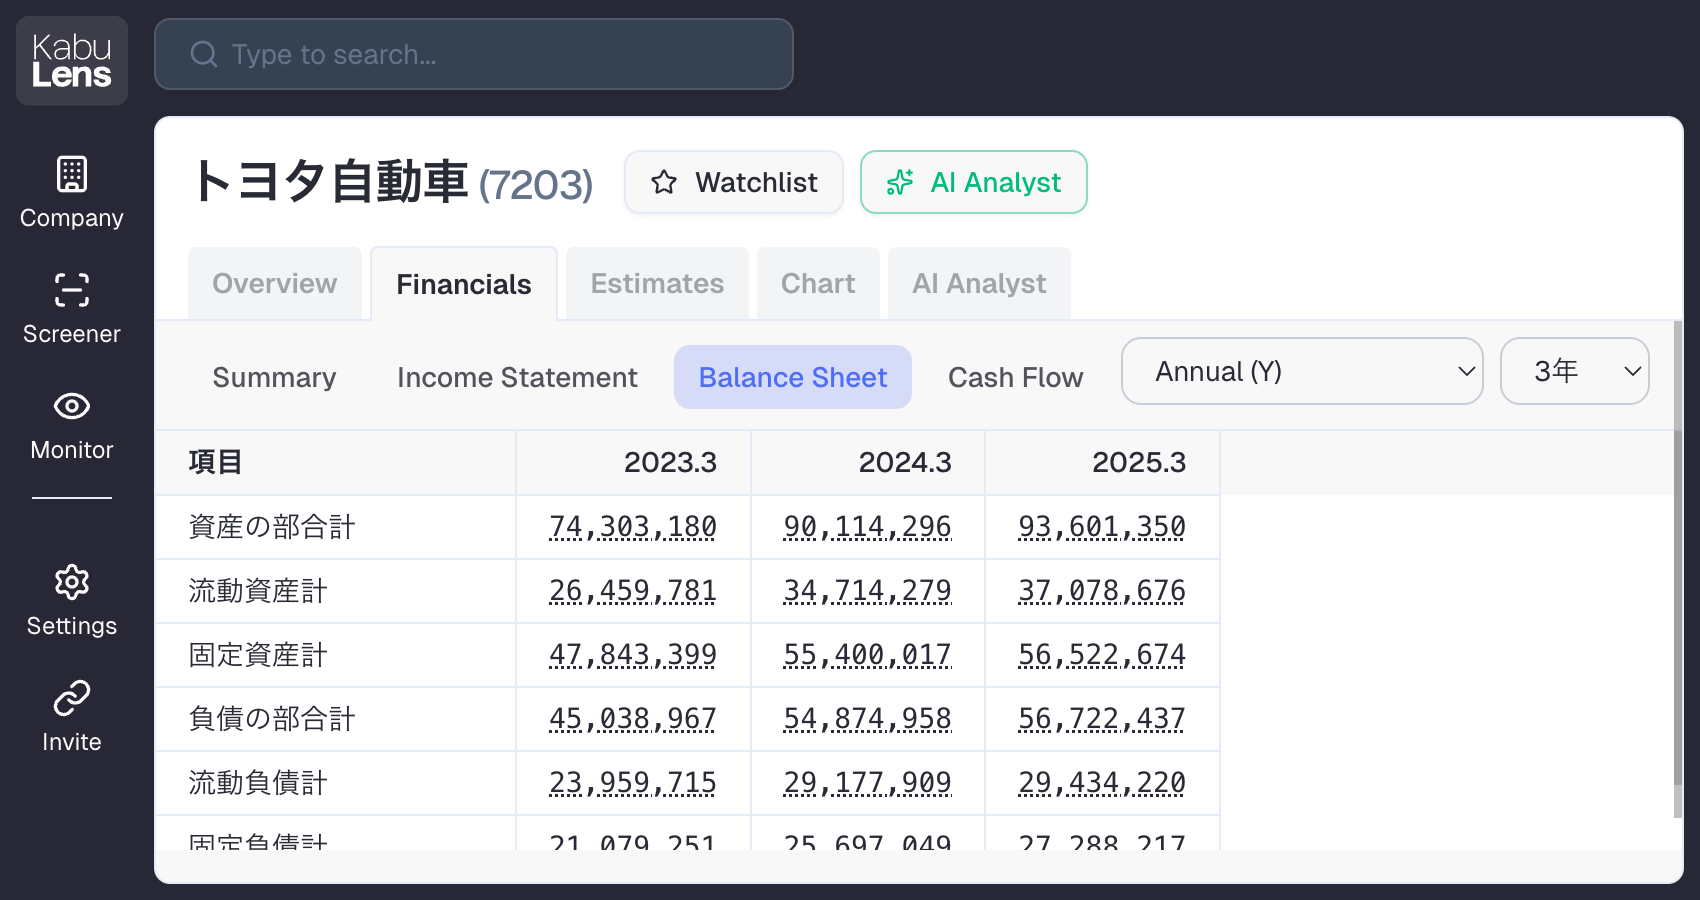Open the Screener scan icon
This screenshot has height=900, width=1700.
72,290
